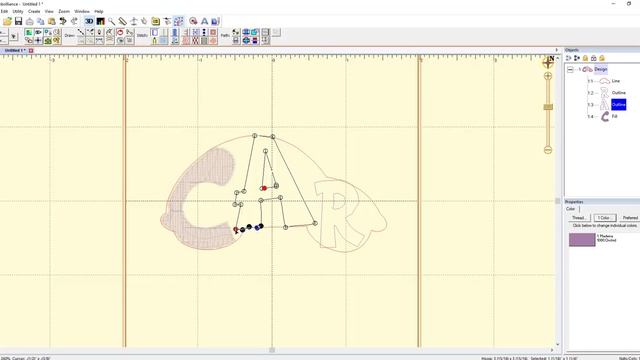Open file with the folder icon
Screen dimensions: 640x360
(7, 21)
